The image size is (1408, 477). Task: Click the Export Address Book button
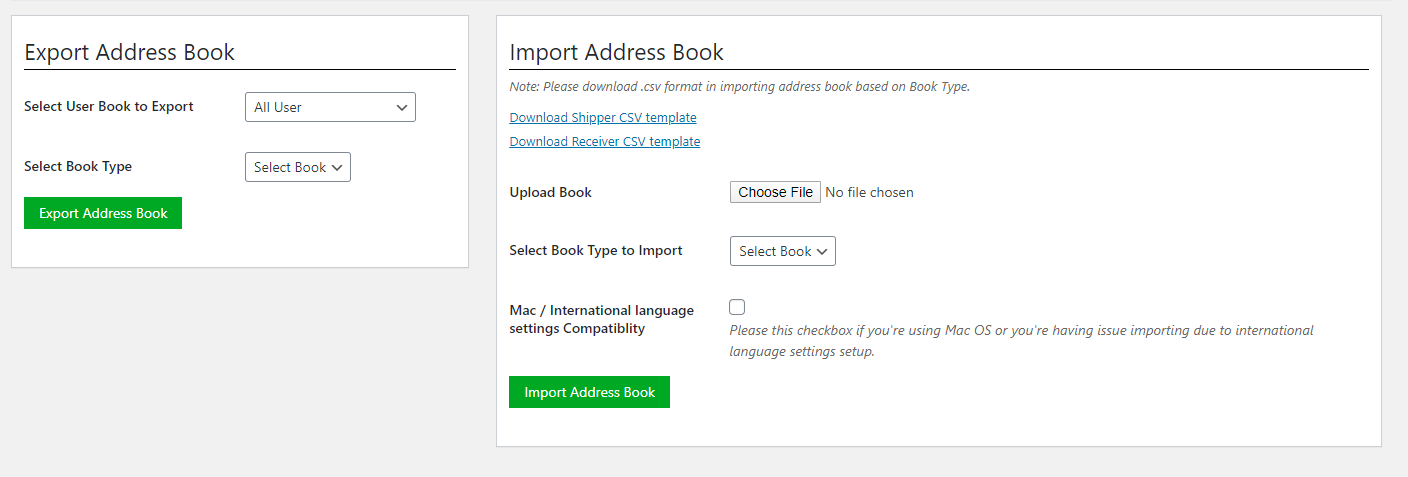[103, 213]
